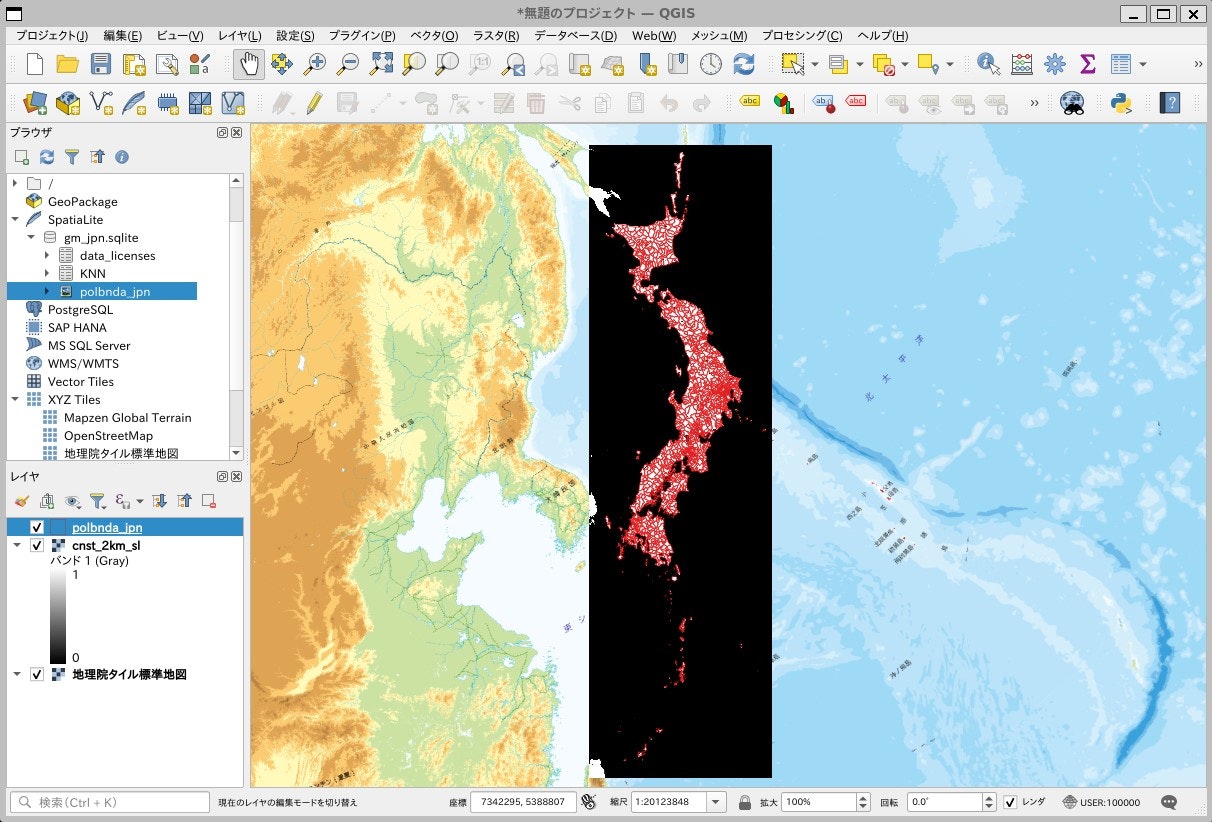Open the Processing Toolbox gear icon

pos(1054,62)
